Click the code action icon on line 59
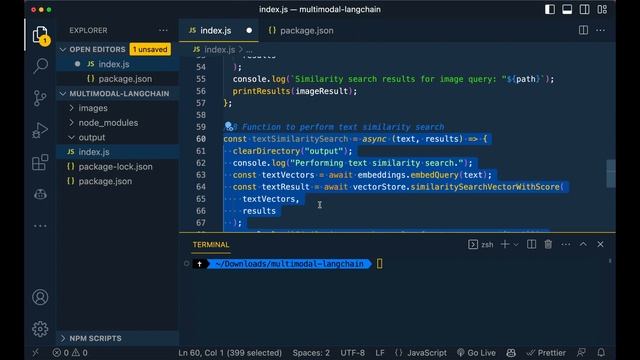The height and width of the screenshot is (360, 640). [x=229, y=126]
